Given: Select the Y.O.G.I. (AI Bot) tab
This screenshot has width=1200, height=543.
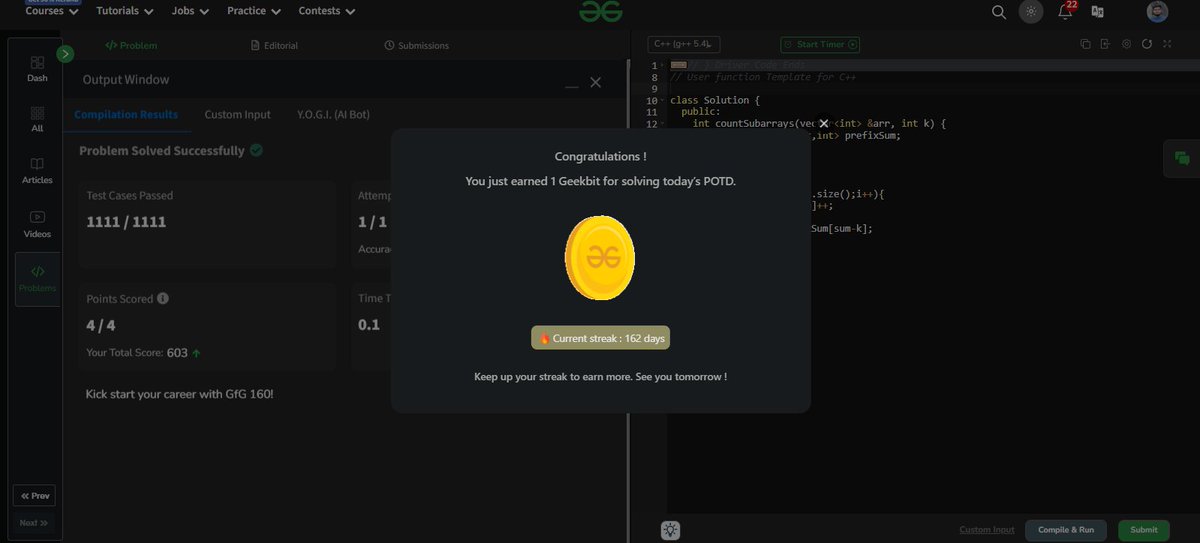Looking at the screenshot, I should click(x=333, y=114).
